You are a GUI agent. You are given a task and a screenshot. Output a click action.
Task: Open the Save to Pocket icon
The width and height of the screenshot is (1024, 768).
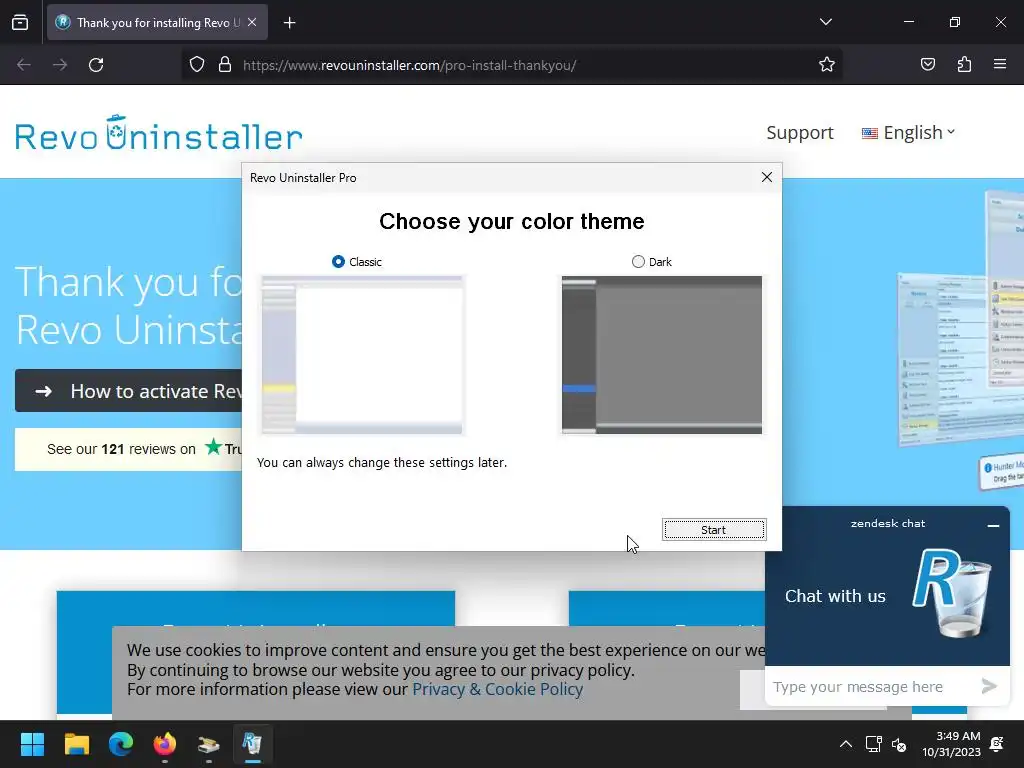[x=927, y=65]
